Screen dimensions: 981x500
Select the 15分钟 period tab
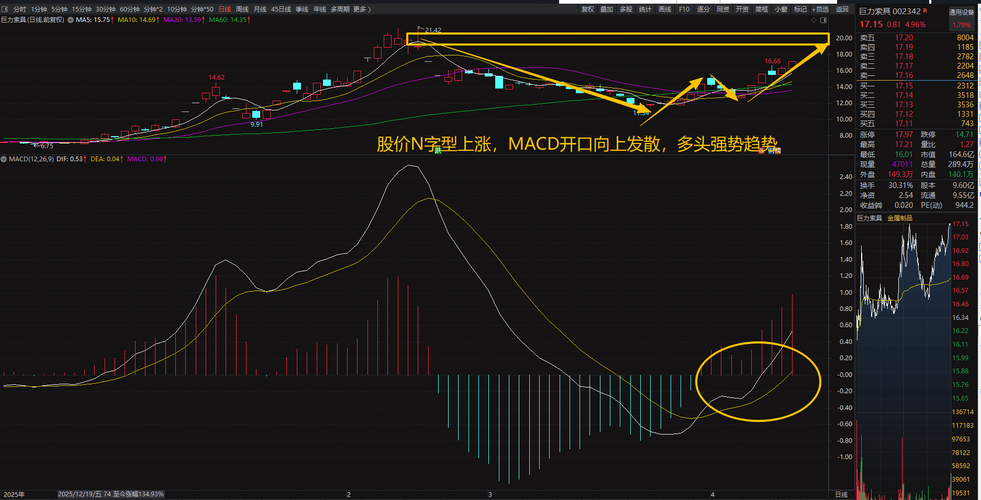click(x=81, y=9)
